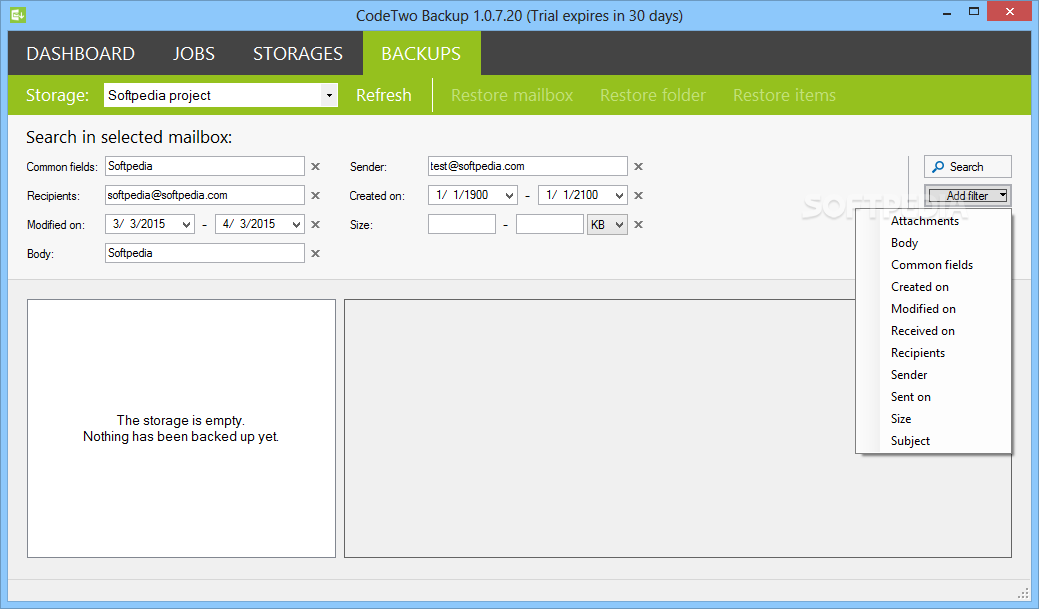Close the CodeTwo Backup window
Viewport: 1039px width, 609px height.
1009,12
